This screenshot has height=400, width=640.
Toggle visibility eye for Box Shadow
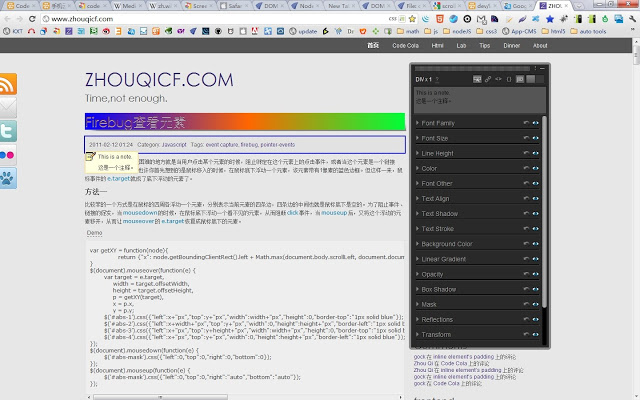tap(536, 289)
